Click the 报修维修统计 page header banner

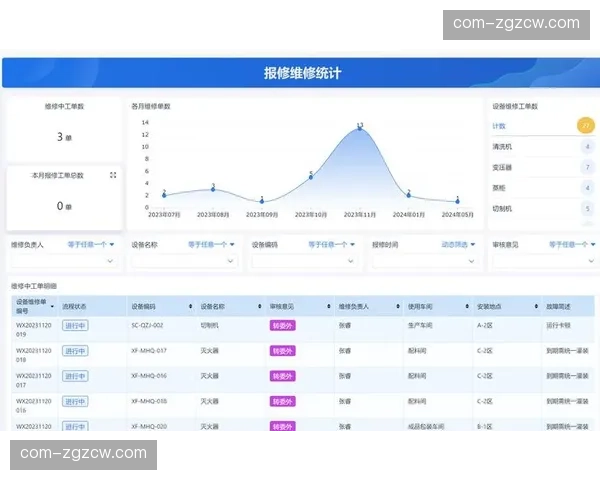pos(302,73)
